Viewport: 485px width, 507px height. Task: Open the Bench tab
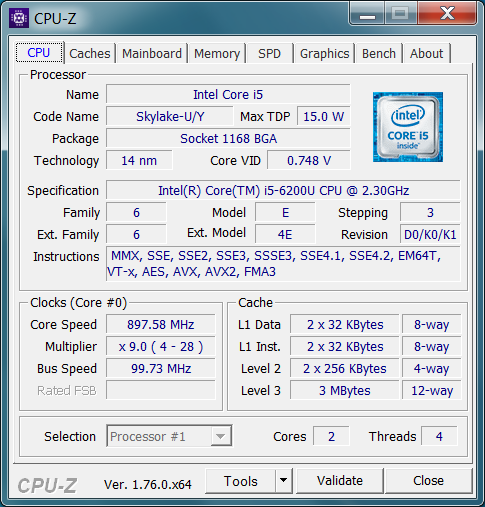379,53
